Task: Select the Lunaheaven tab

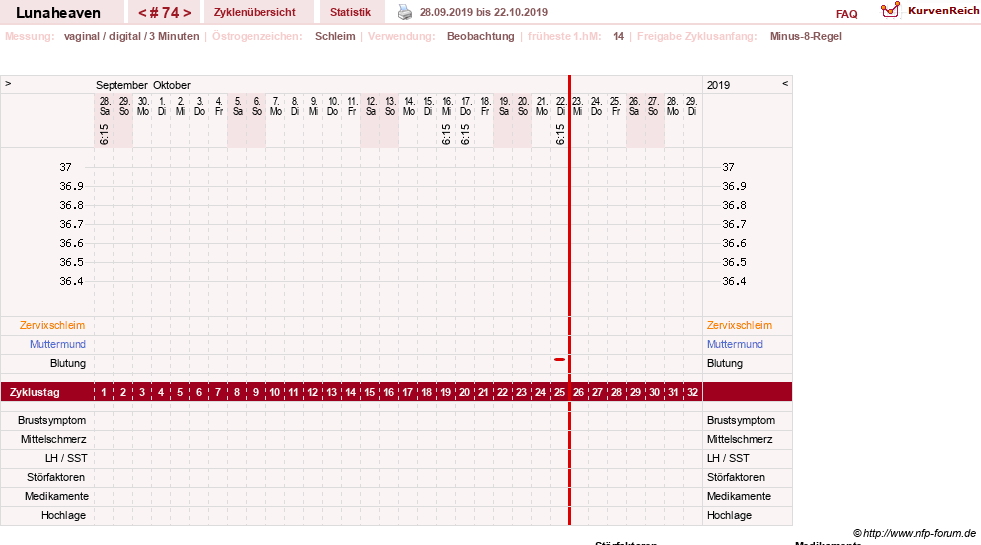Action: tap(58, 13)
